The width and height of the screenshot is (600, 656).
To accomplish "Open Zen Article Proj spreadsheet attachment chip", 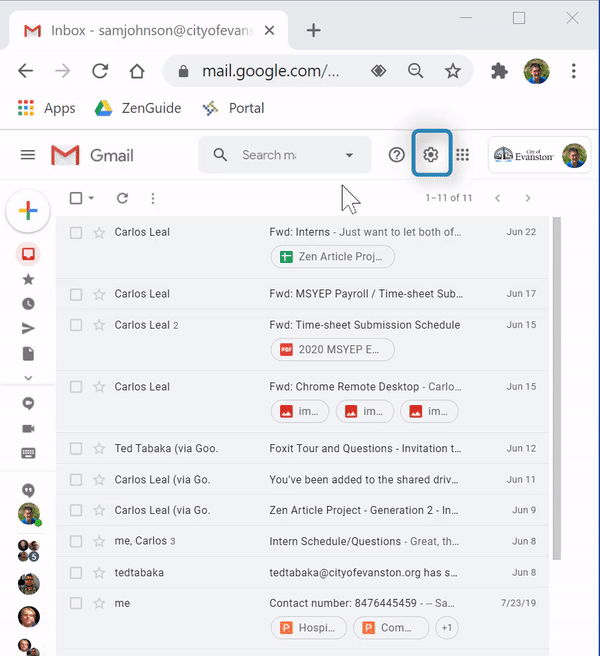I will tap(333, 256).
